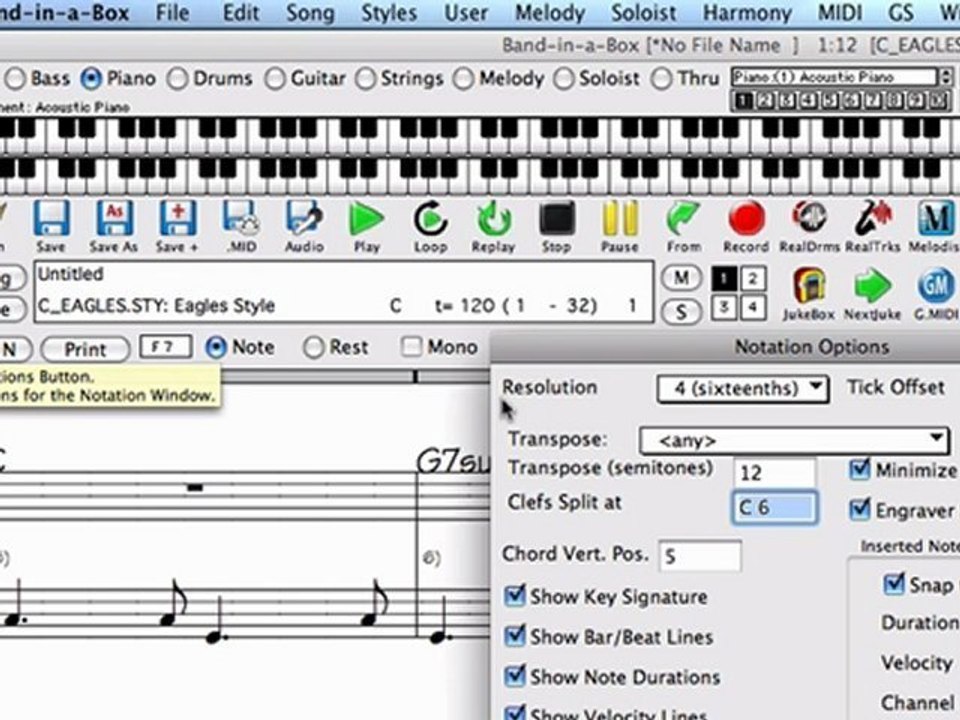Choose the Rest entry radio button
This screenshot has width=960, height=720.
click(x=313, y=348)
